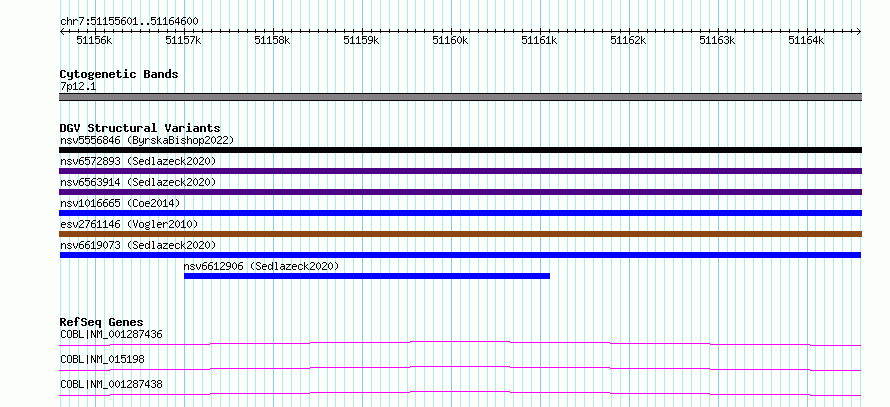The height and width of the screenshot is (407, 890).
Task: Click the ruler's right arrowhead
Action: (859, 32)
